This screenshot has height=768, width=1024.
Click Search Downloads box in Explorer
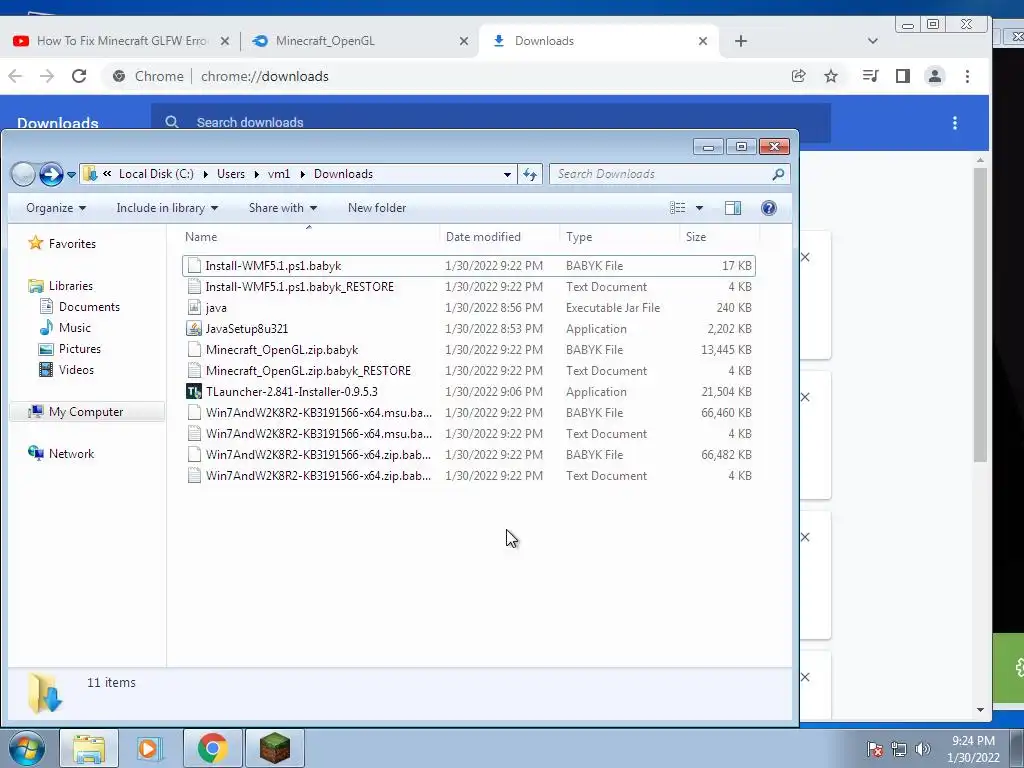[669, 174]
